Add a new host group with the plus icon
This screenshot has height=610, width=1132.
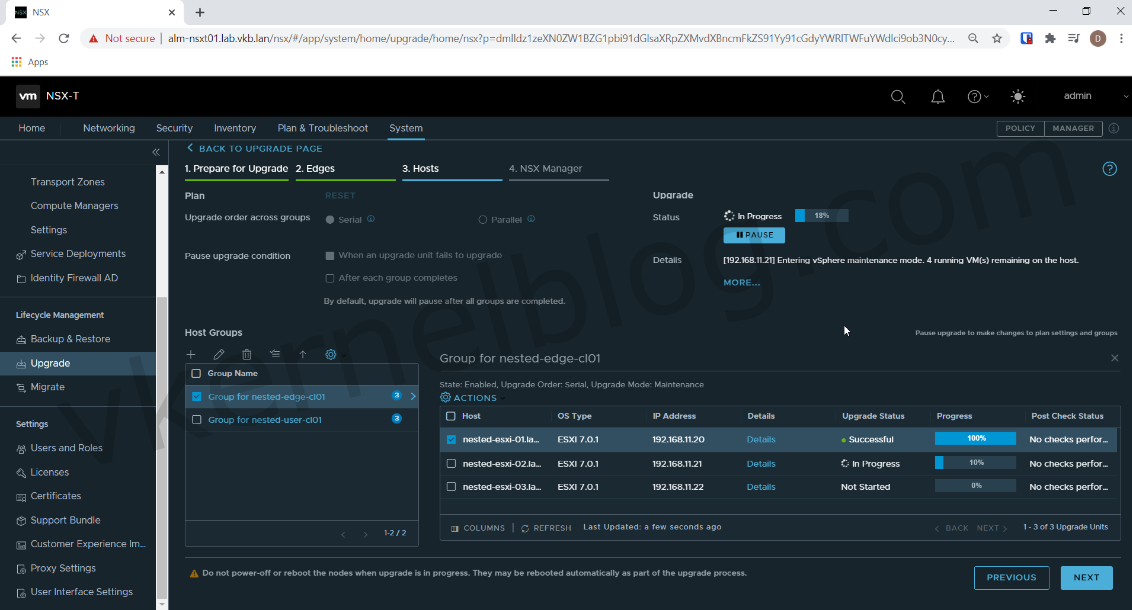click(191, 354)
